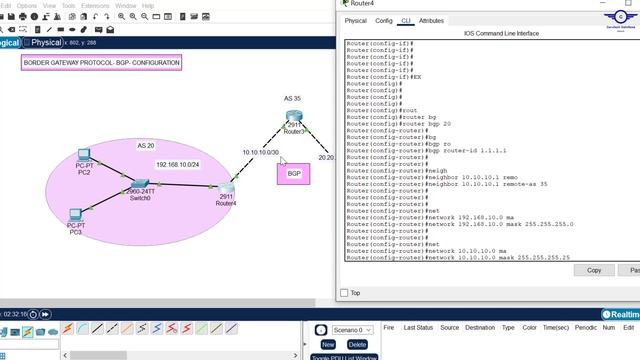Choose the automatic connection lightning bolt
The image size is (640, 360).
point(68,329)
